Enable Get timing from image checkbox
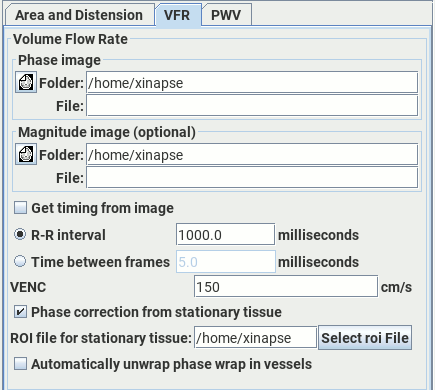435x390 pixels. coord(20,208)
